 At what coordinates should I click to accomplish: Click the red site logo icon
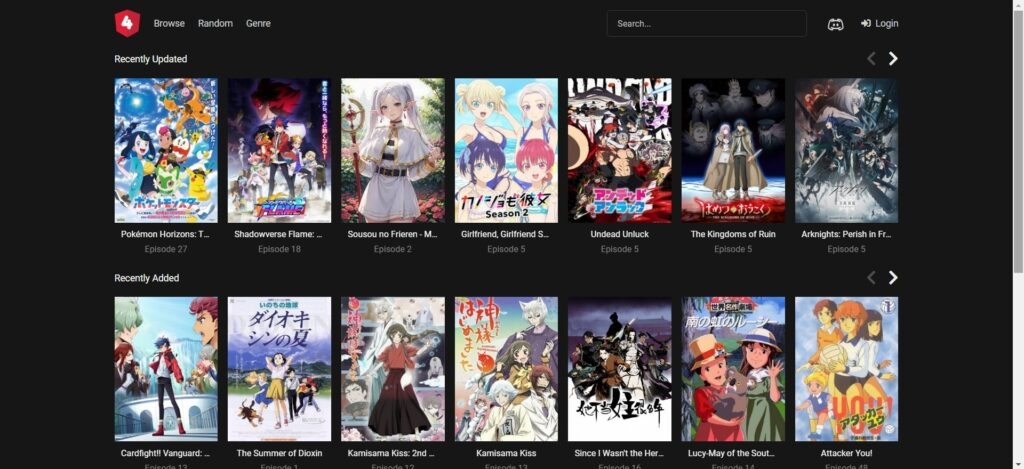click(127, 24)
